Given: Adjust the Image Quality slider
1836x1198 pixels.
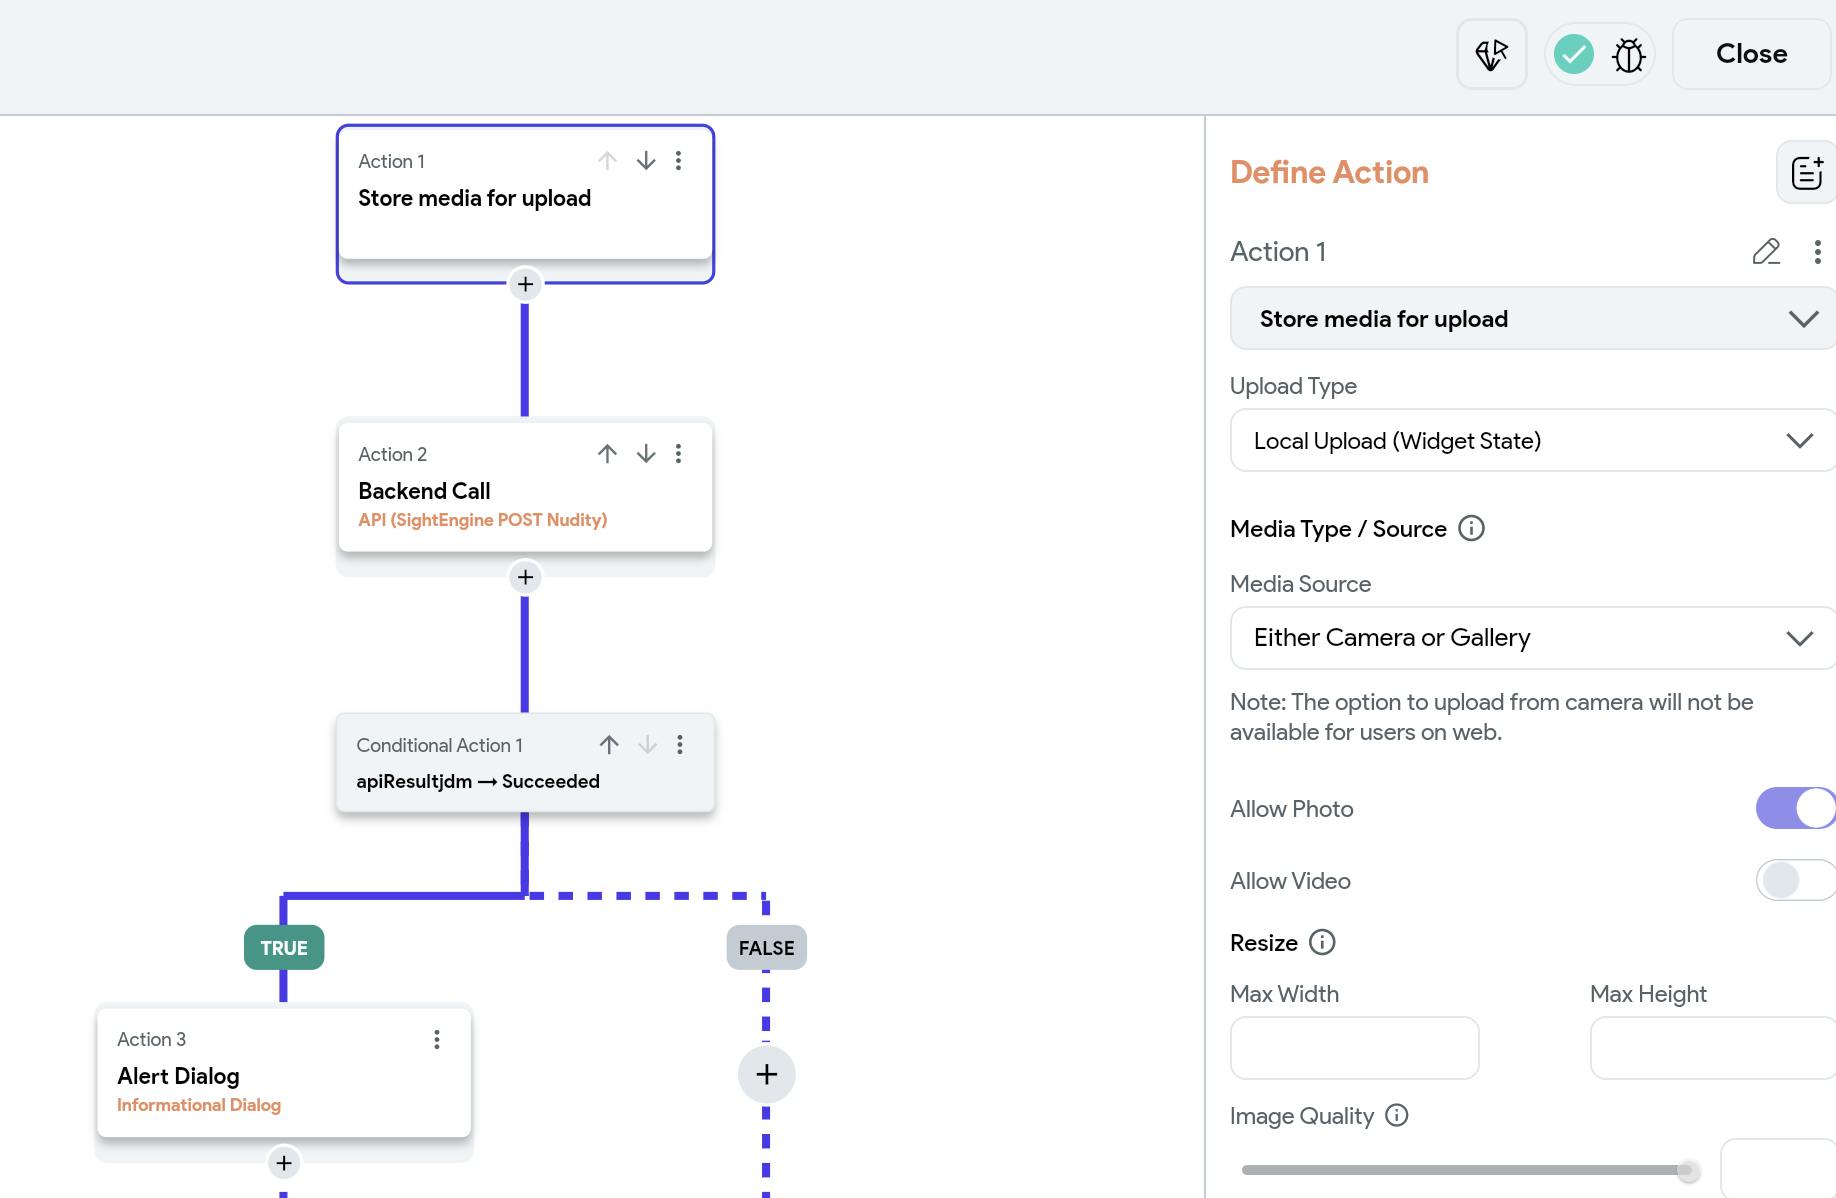Looking at the screenshot, I should [x=1687, y=1170].
